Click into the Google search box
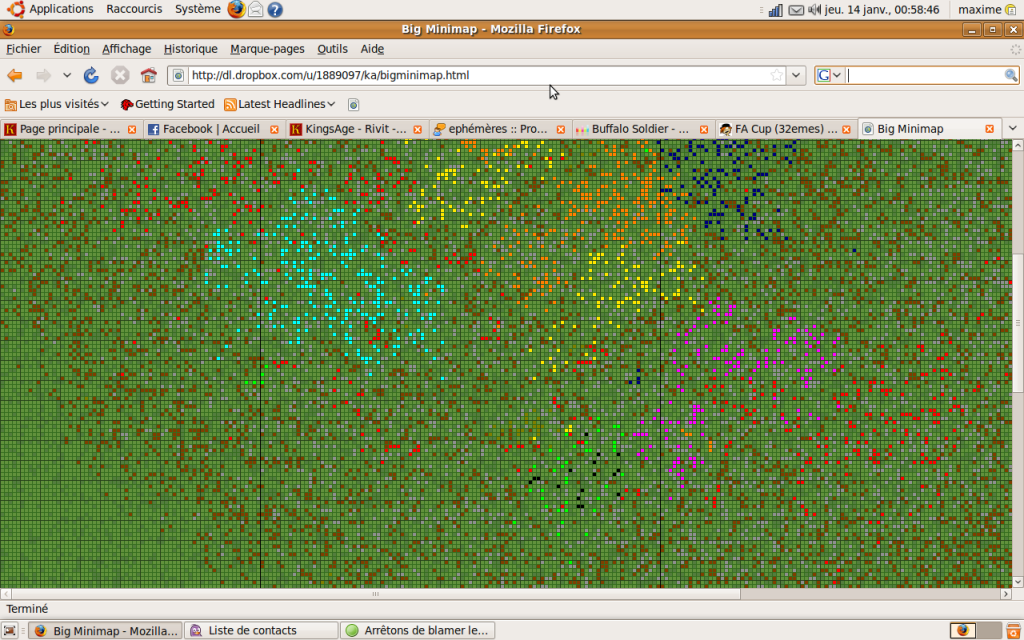The image size is (1024, 640). coord(924,75)
